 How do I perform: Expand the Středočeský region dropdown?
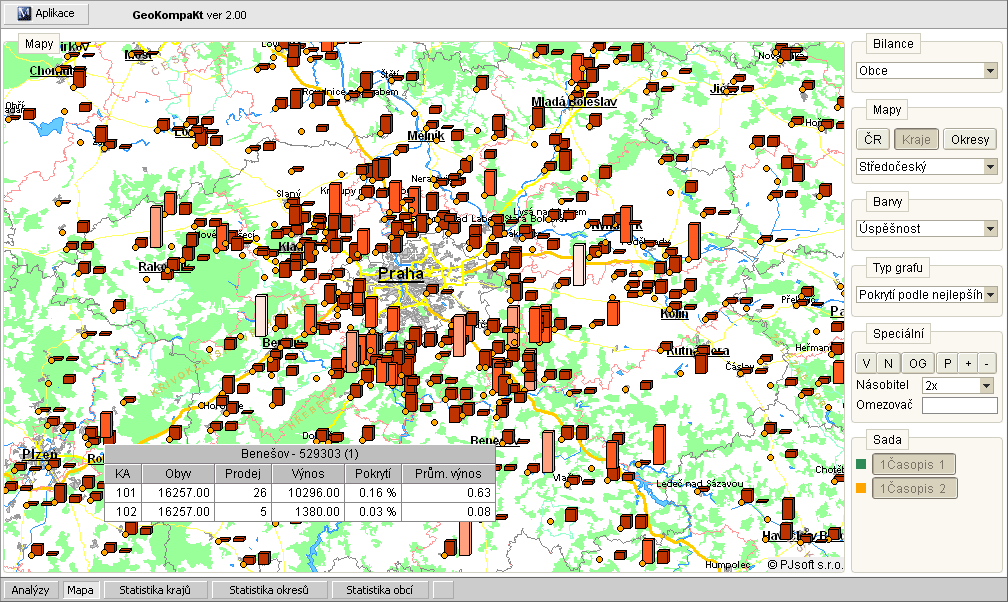tap(927, 167)
